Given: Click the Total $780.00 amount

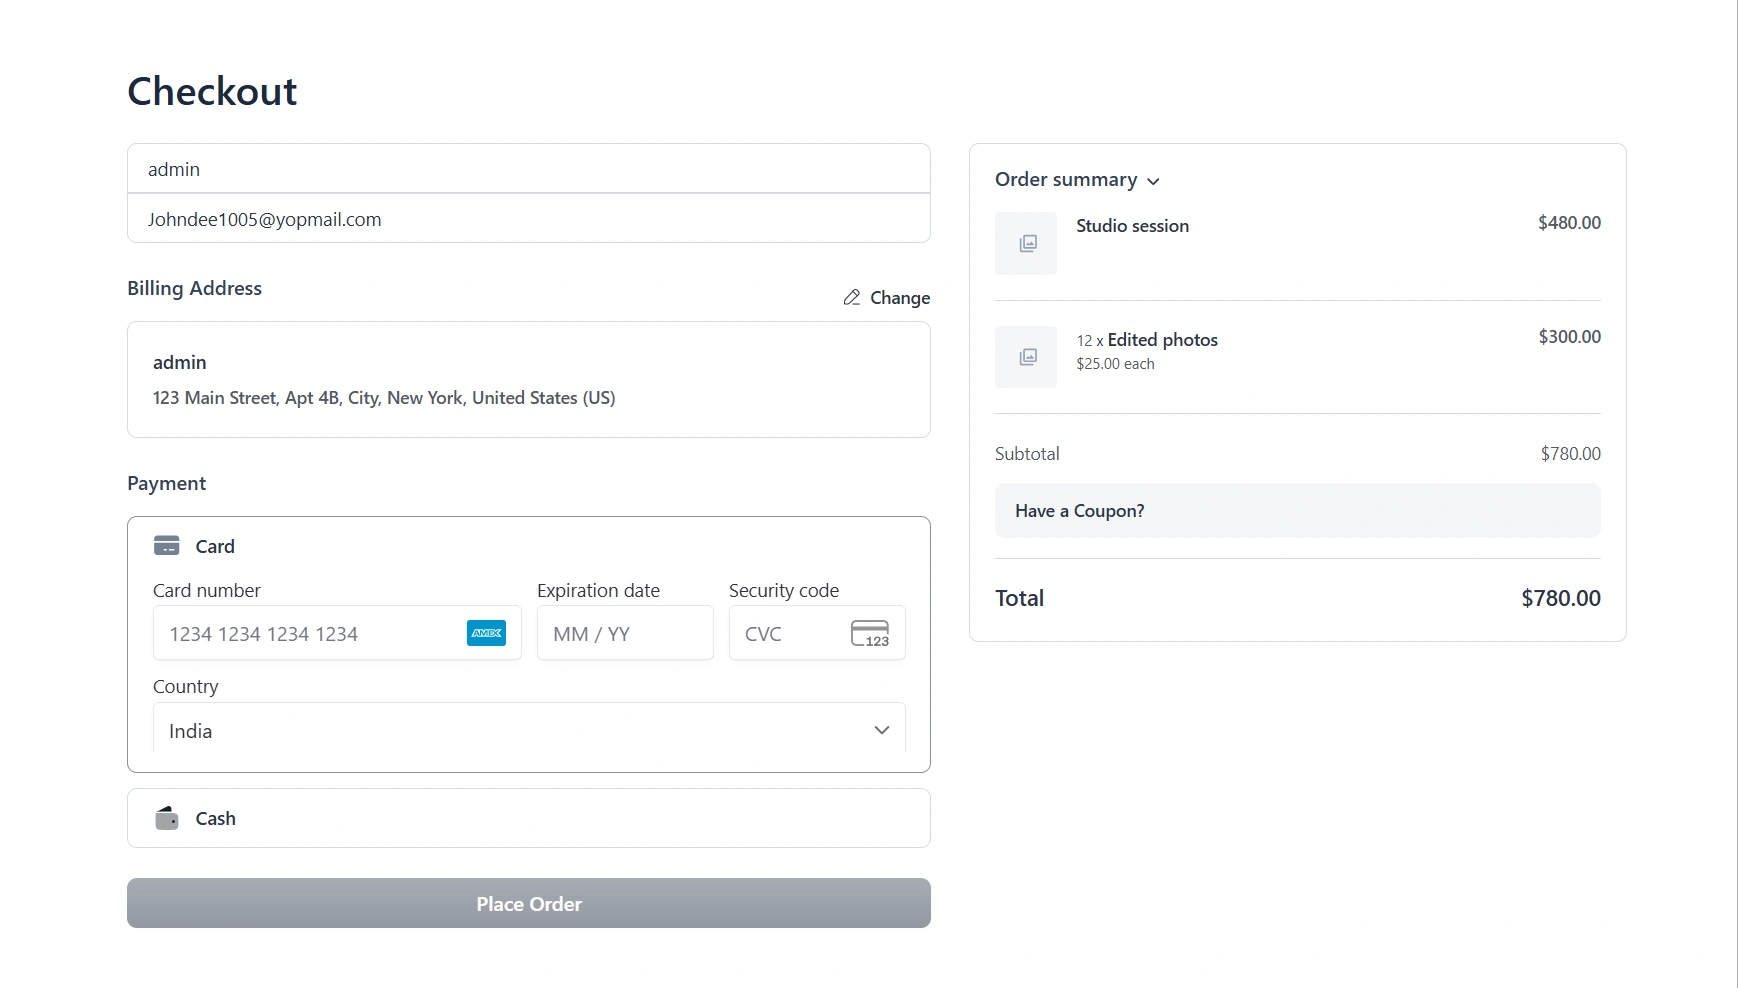Looking at the screenshot, I should (x=1561, y=598).
